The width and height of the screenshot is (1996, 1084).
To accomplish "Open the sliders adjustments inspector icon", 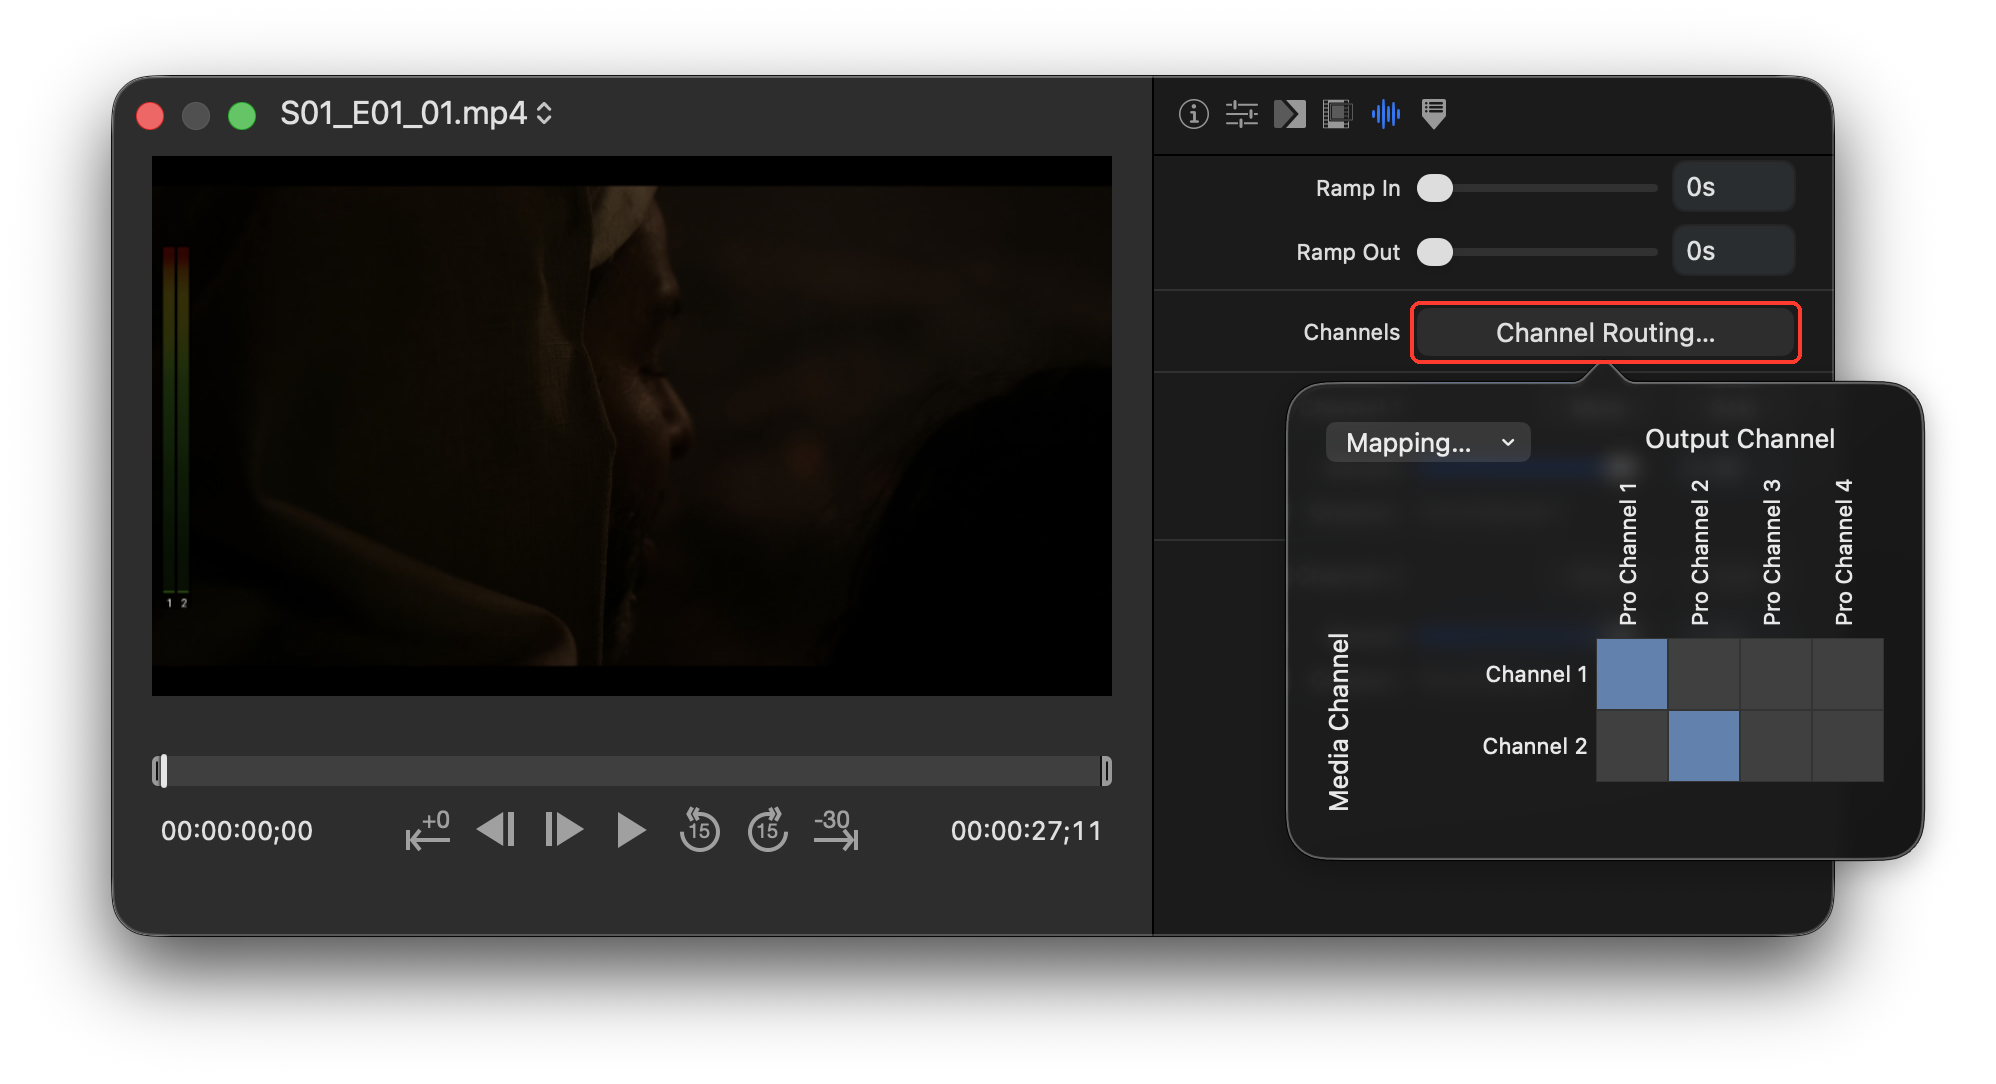I will coord(1241,114).
